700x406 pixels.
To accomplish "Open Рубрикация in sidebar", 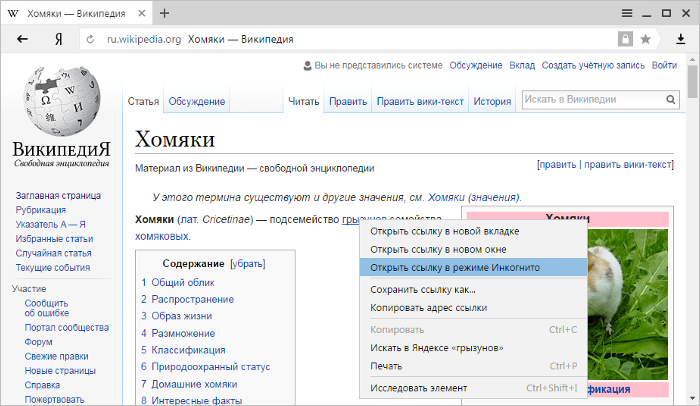I will pos(41,209).
